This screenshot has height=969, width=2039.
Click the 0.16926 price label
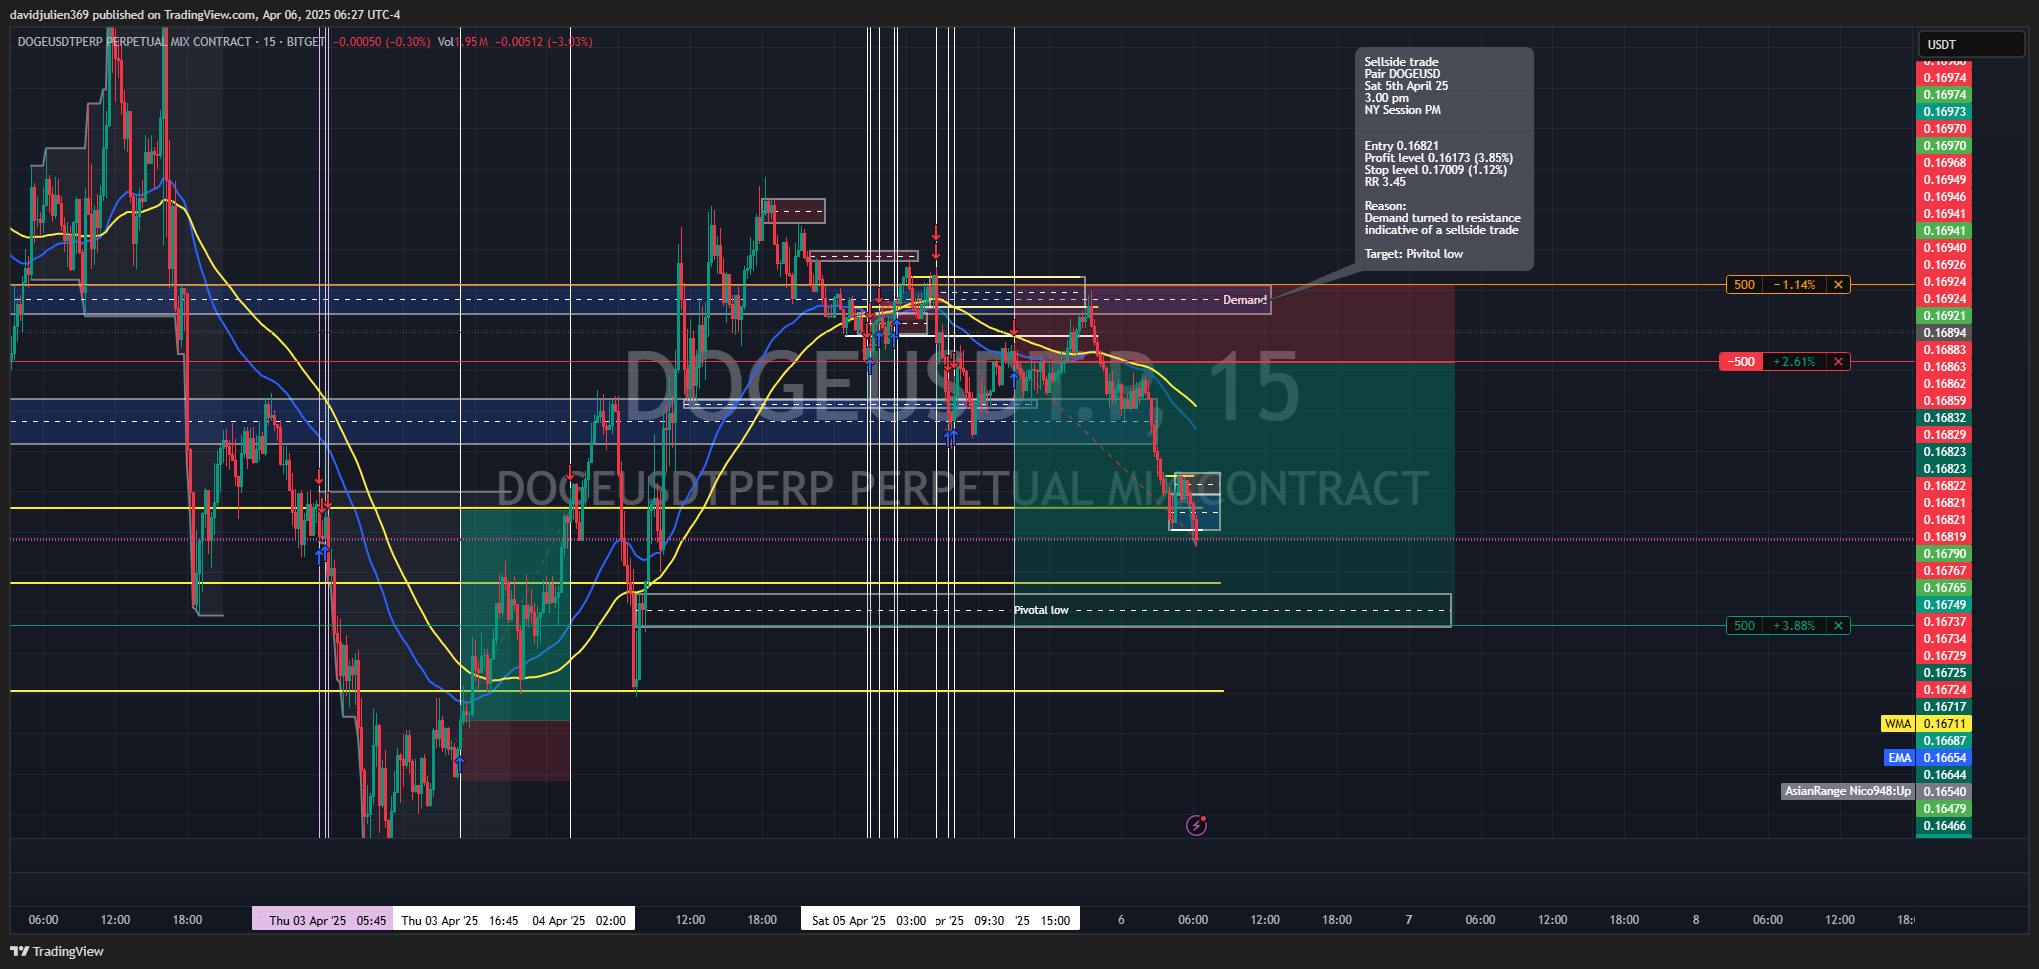coord(1944,265)
